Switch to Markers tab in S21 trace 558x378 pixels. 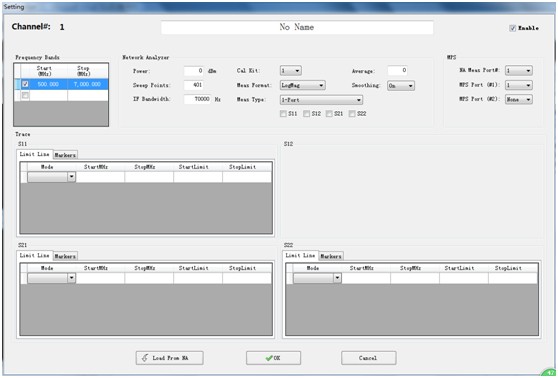(65, 256)
